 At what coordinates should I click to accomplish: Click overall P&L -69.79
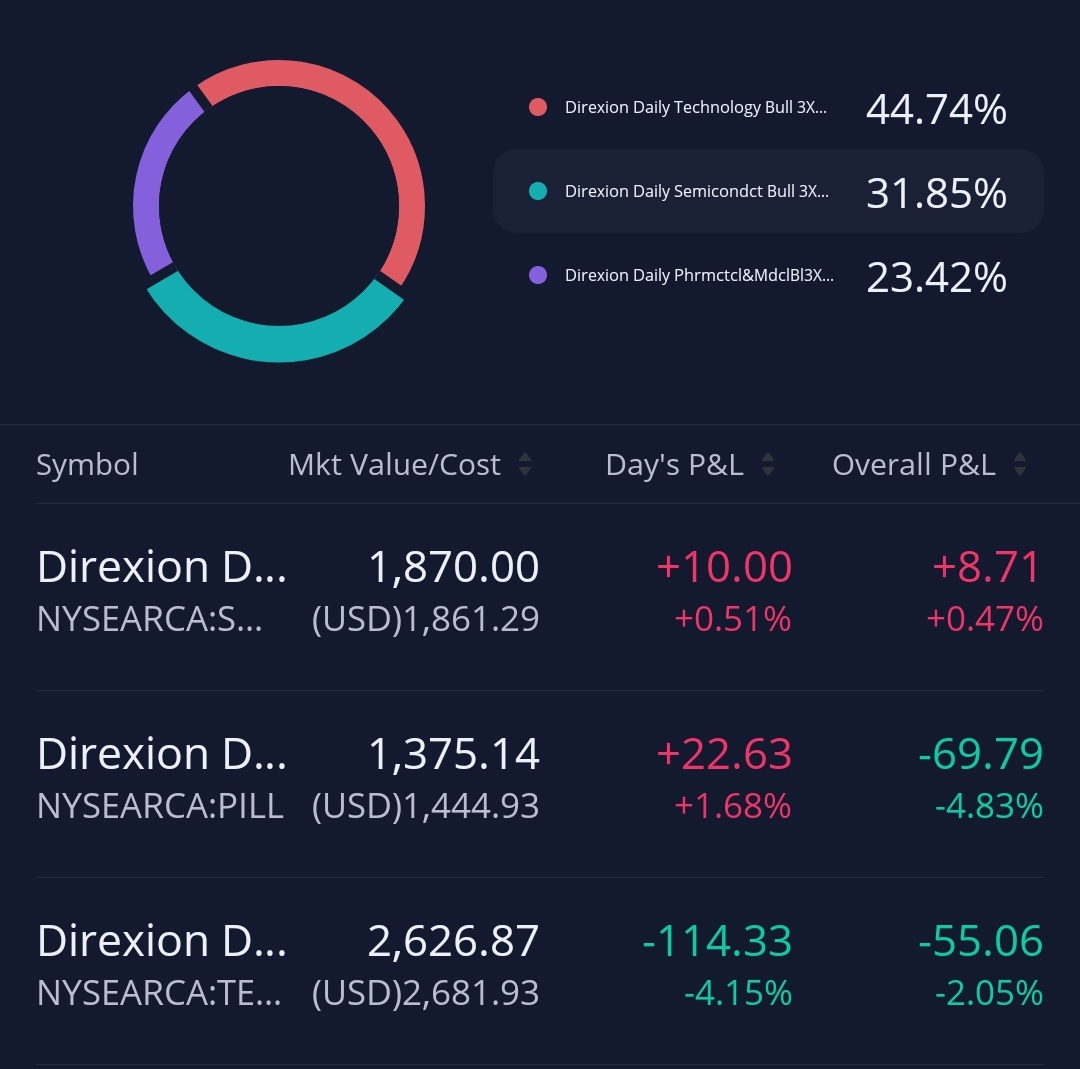981,754
